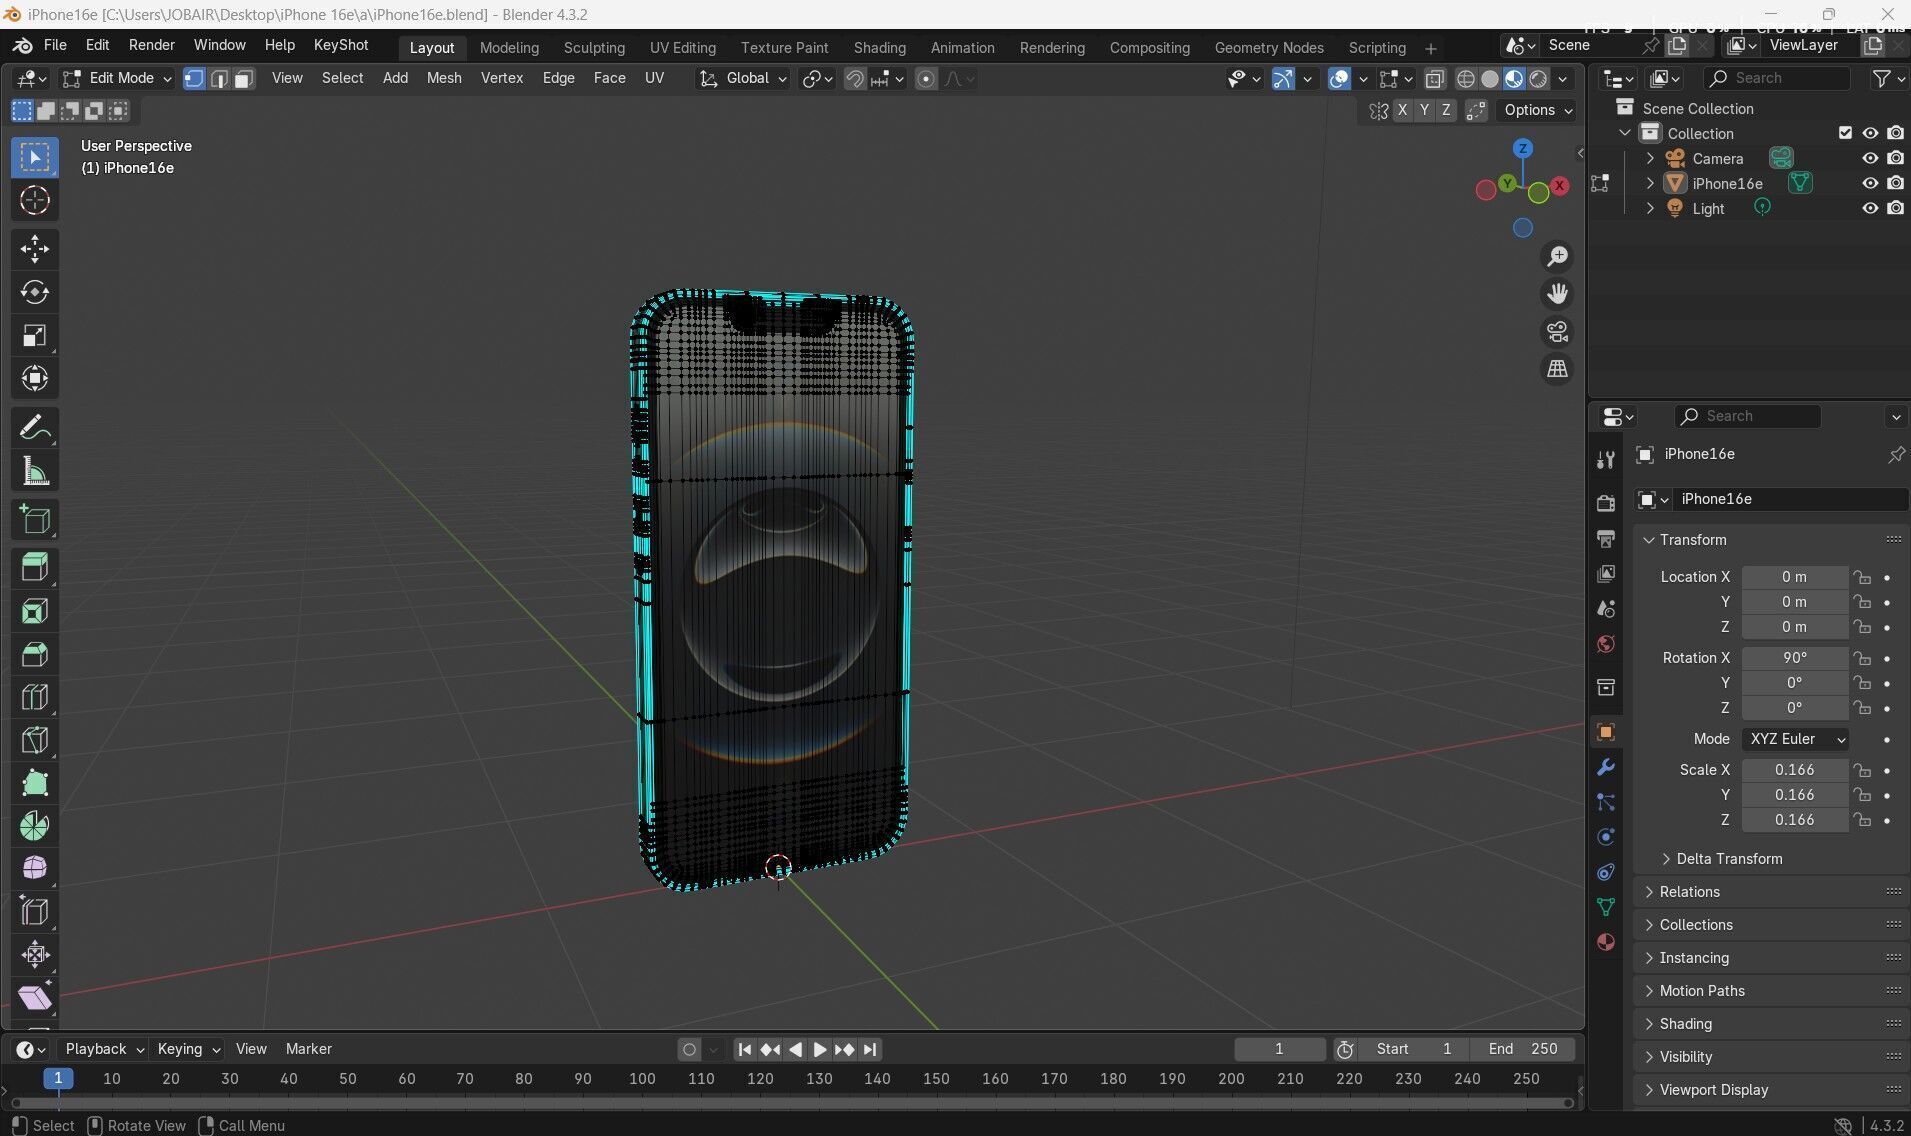Select the Extrude Region tool
Screen dimensions: 1911x1136
pyautogui.click(x=35, y=567)
